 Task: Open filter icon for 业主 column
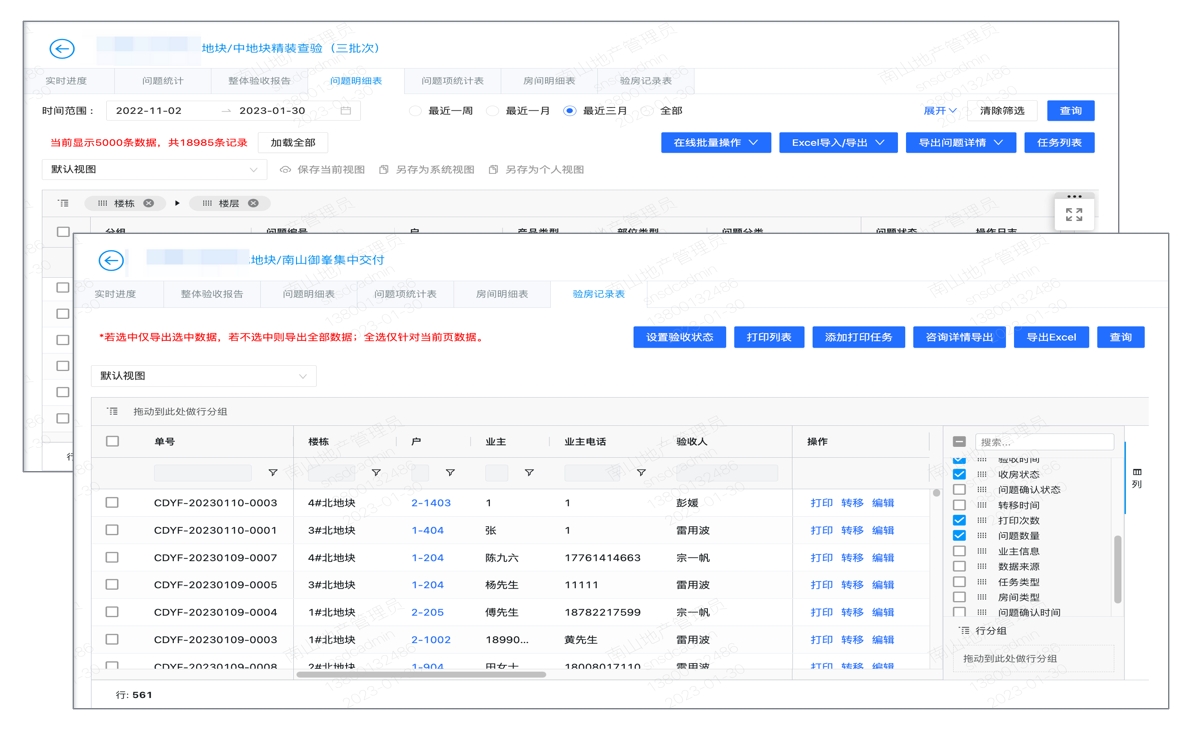click(529, 473)
